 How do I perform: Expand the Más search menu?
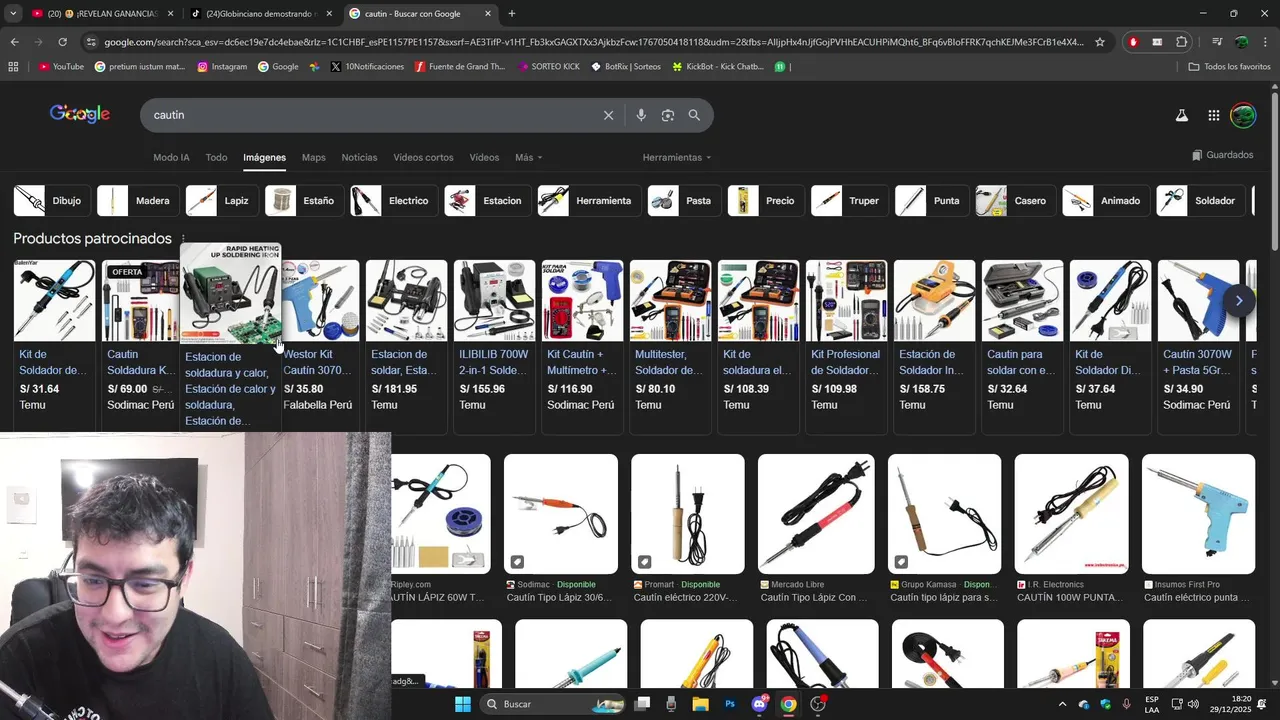coord(528,157)
